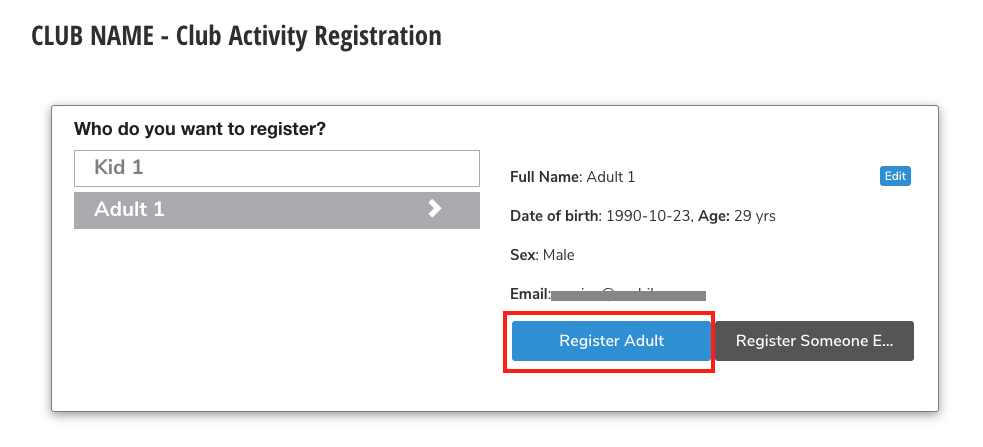Click the Adult 1 full name value
Screen dimensions: 983x447
pyautogui.click(x=611, y=177)
